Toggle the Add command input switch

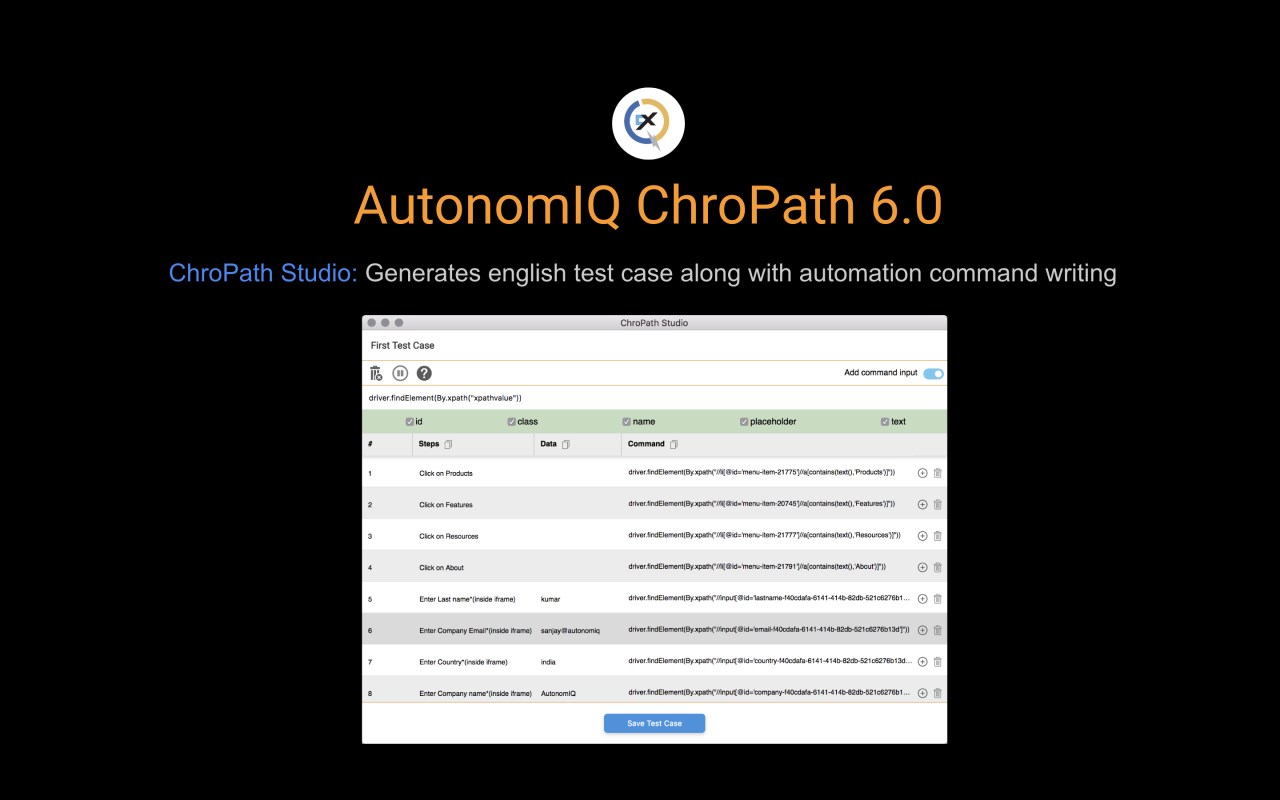click(x=933, y=373)
